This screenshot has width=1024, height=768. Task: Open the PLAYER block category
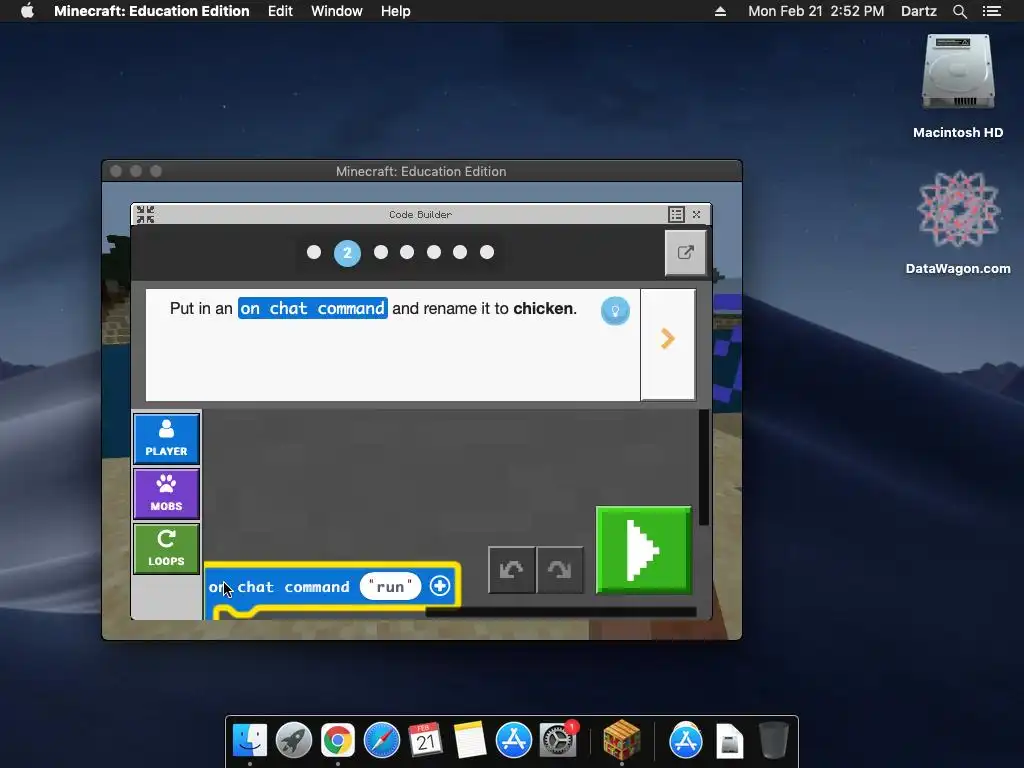pyautogui.click(x=166, y=438)
